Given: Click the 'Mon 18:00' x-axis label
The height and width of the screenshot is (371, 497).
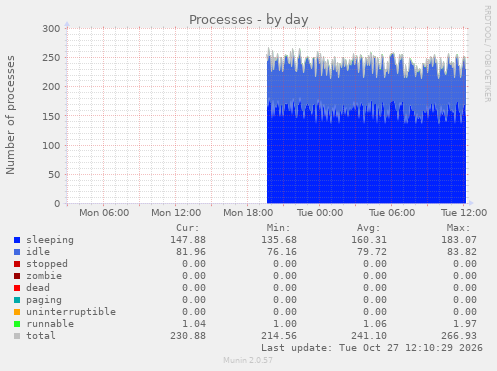Looking at the screenshot, I should (248, 213).
